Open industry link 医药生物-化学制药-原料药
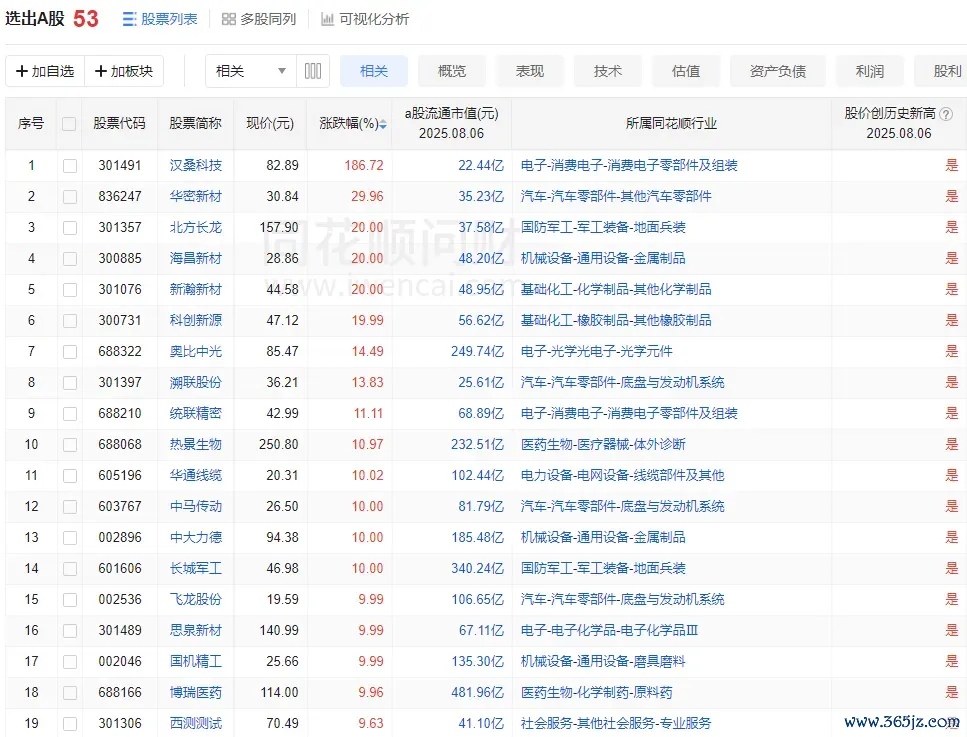 [x=596, y=692]
